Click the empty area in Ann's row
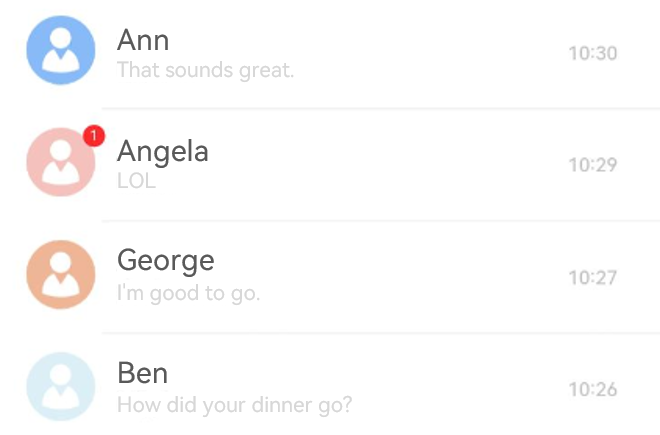Viewport: 660px width, 435px height. coord(429,53)
